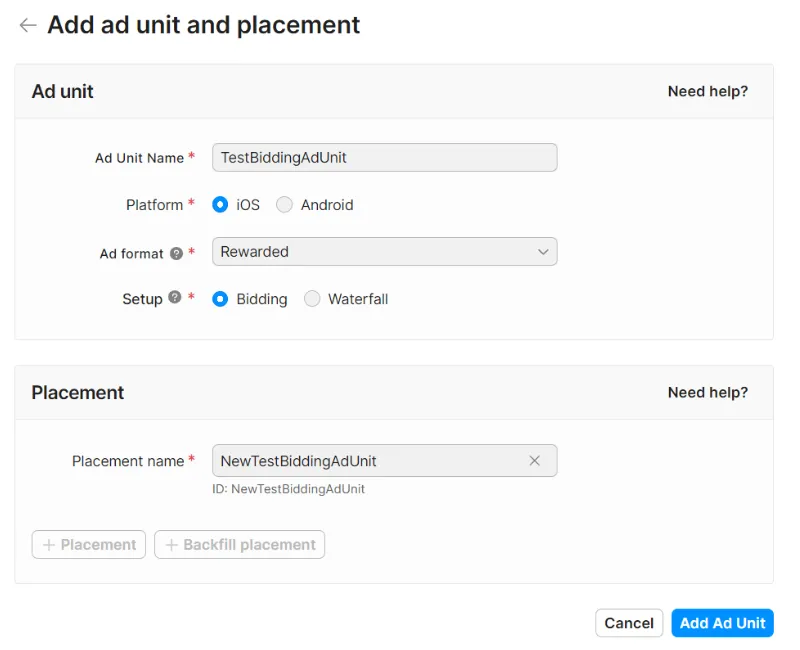Open Need help? in the Placement section

pos(706,392)
